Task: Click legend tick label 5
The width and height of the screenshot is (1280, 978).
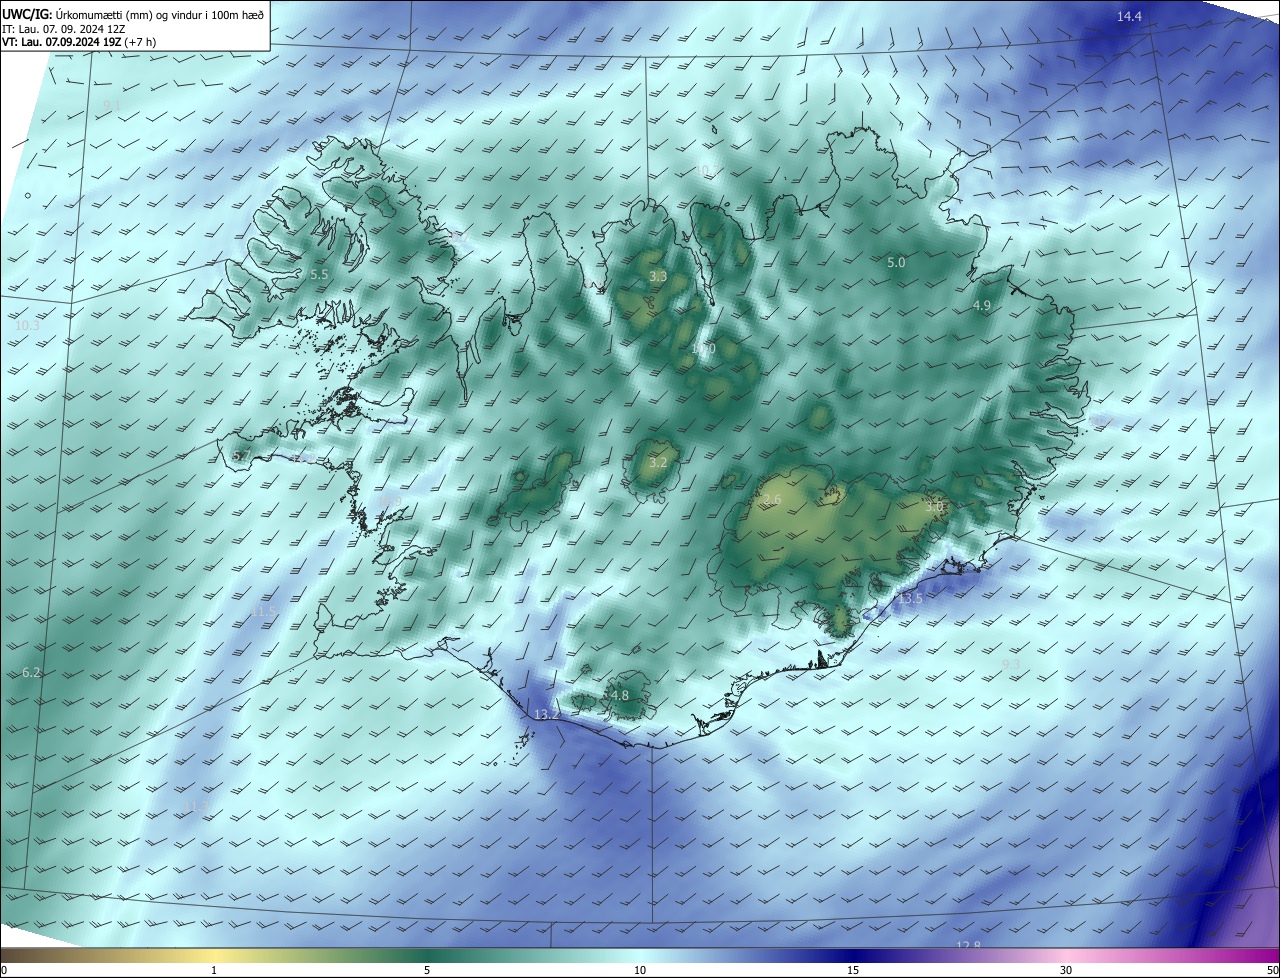Action: point(427,970)
